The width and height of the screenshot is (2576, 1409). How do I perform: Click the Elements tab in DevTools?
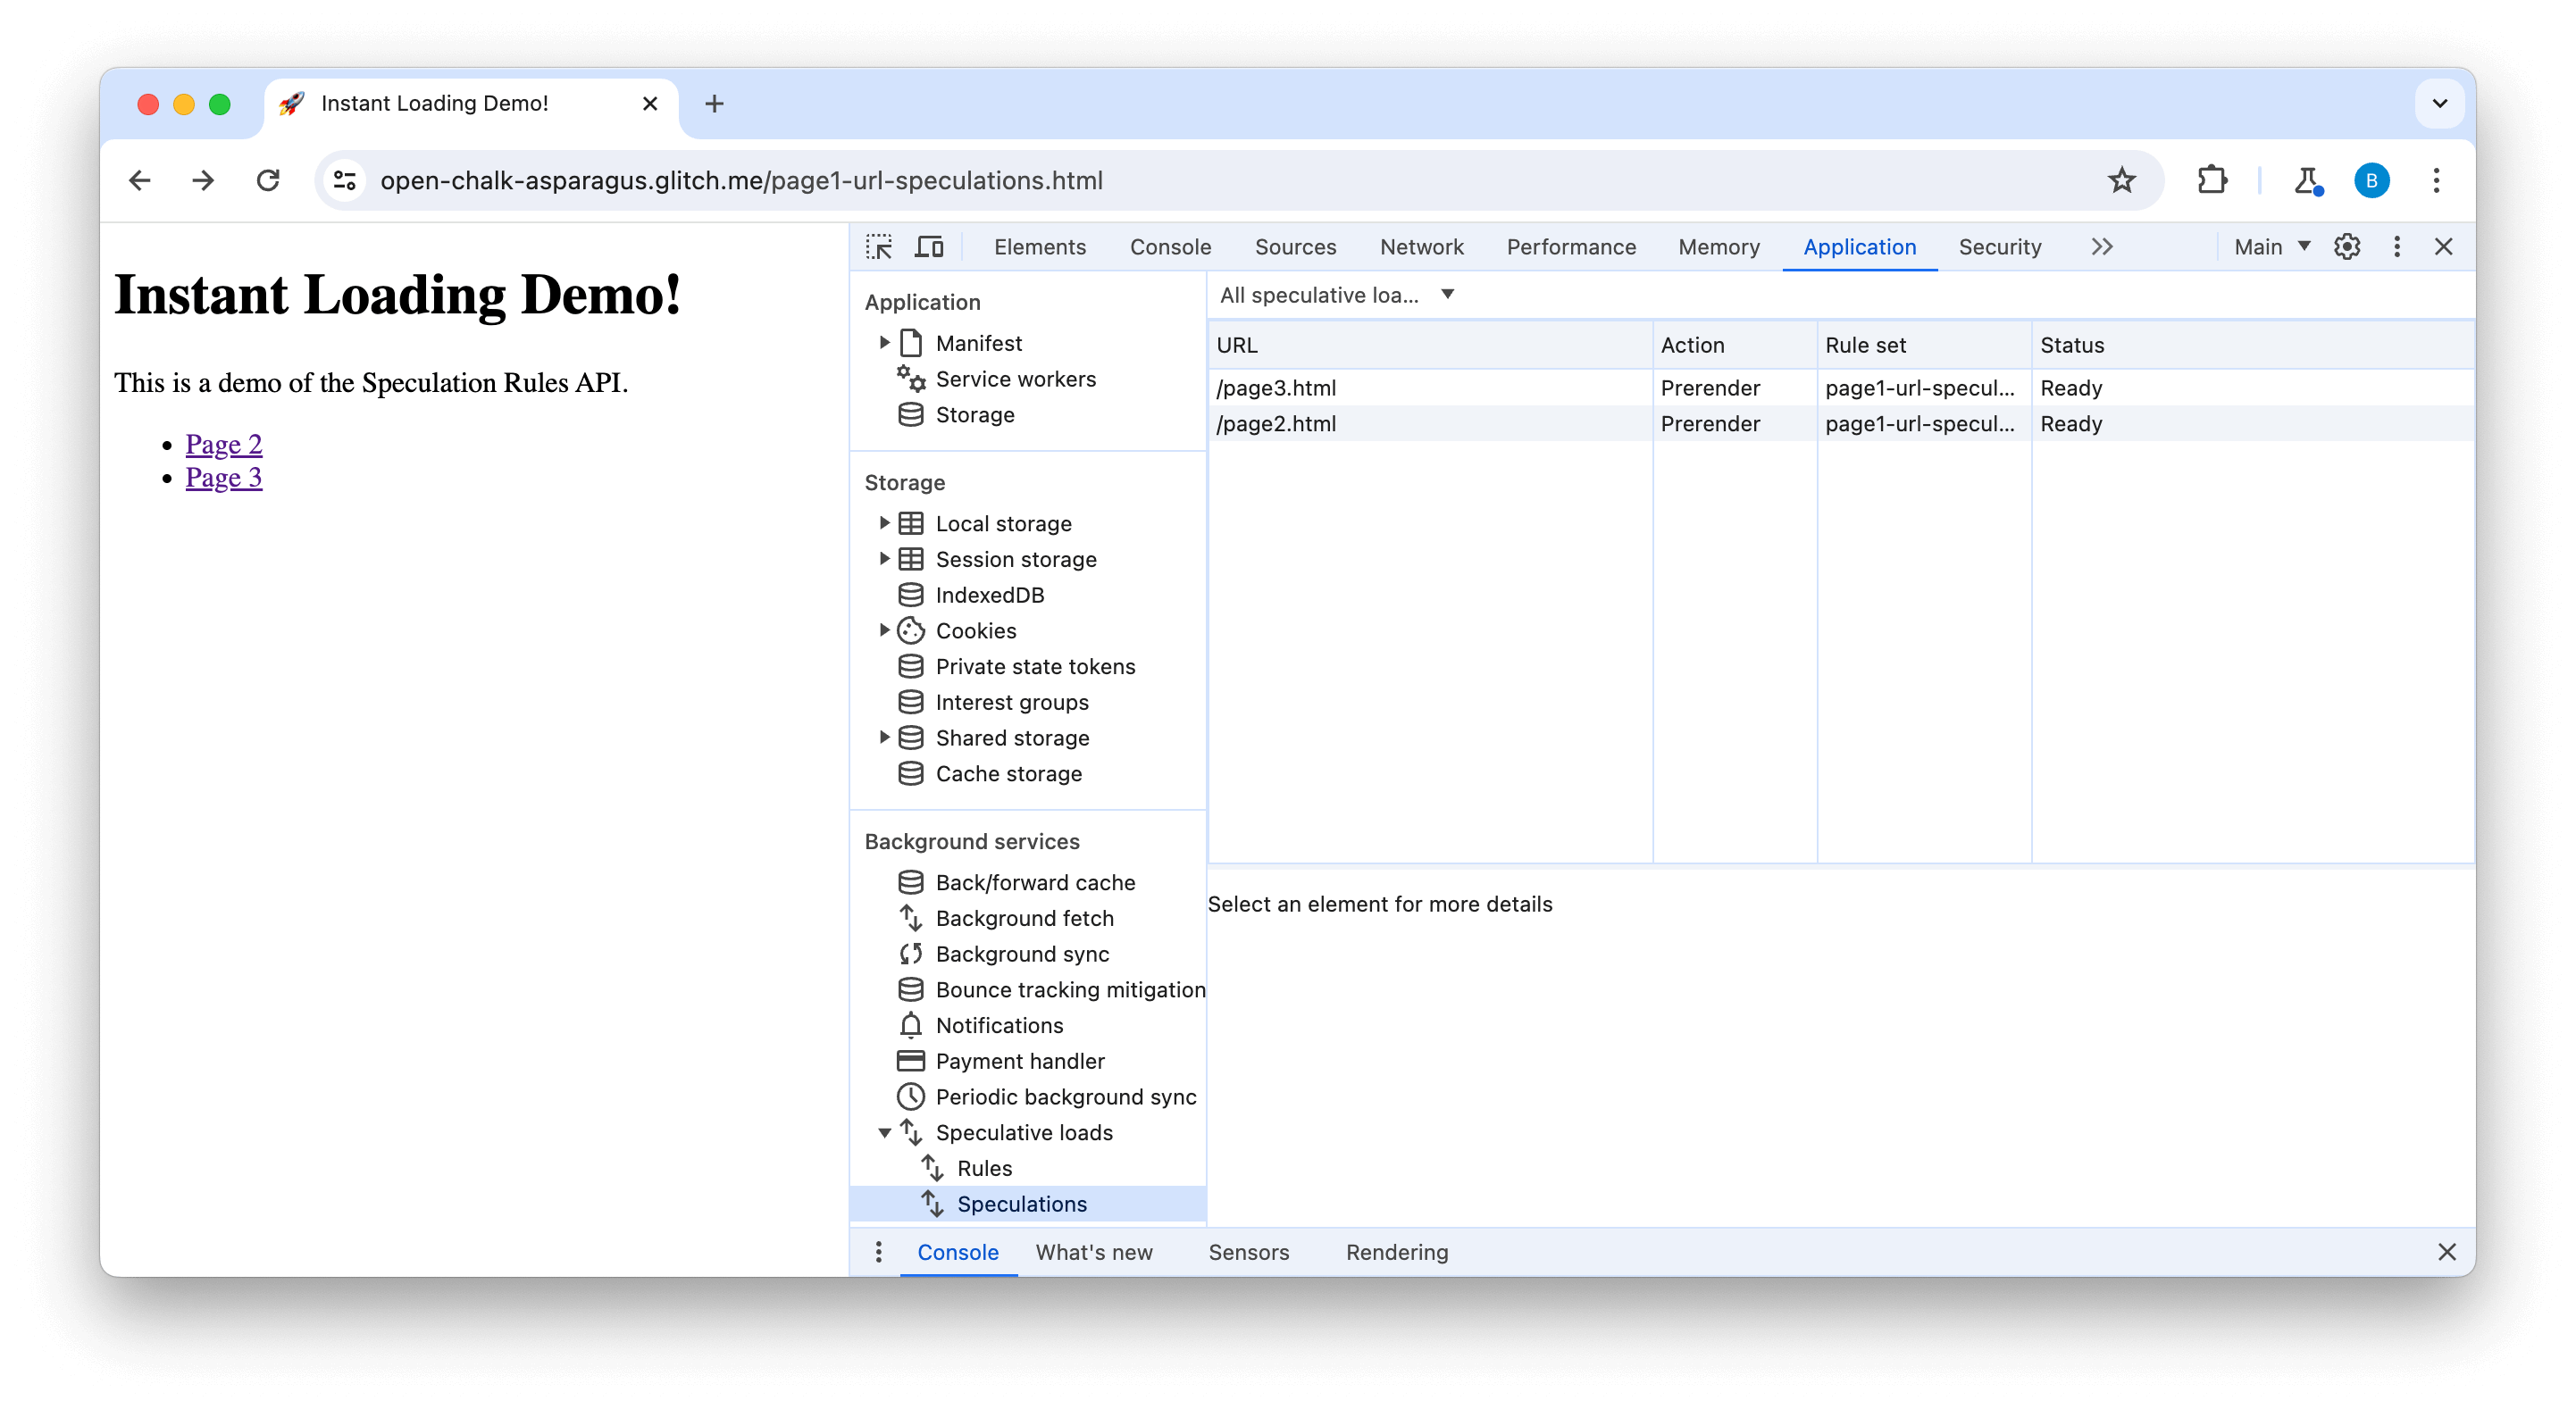coord(1038,245)
